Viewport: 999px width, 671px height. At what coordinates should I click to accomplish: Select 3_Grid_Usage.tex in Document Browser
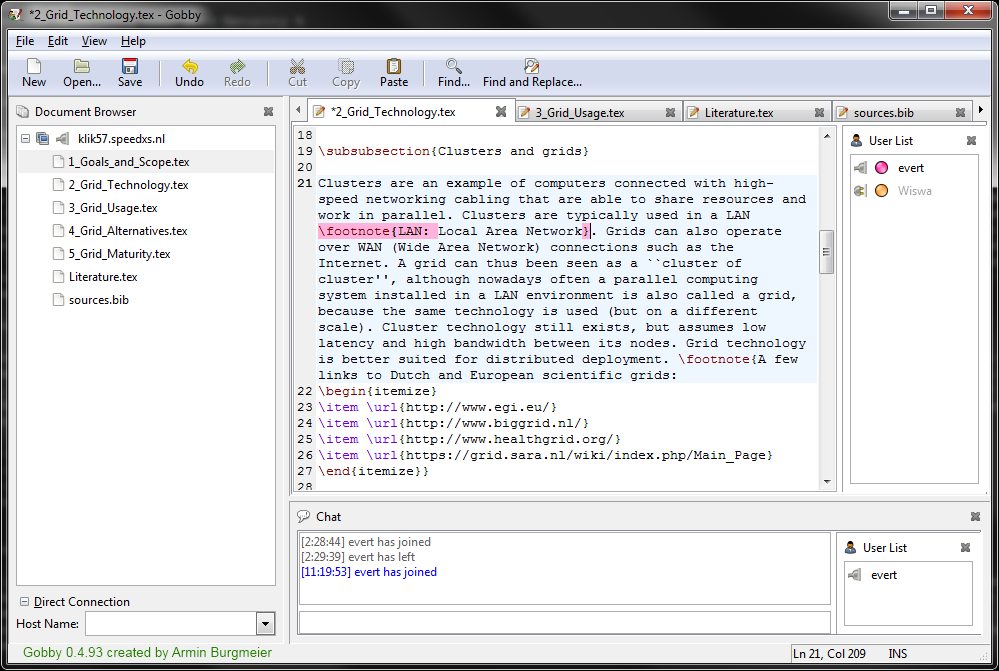click(x=113, y=208)
